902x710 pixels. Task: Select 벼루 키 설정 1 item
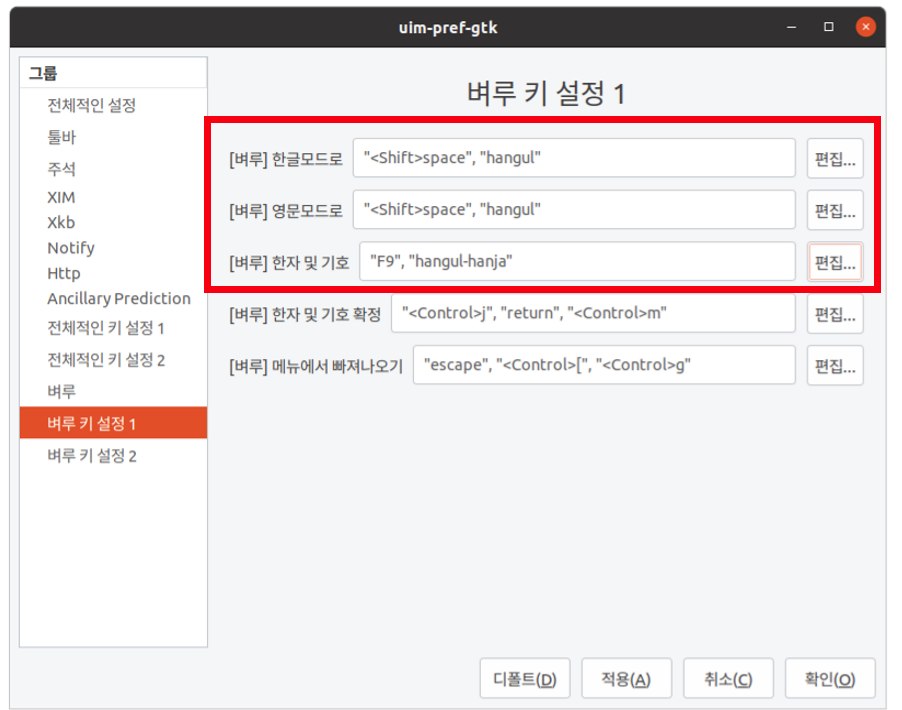[x=113, y=423]
